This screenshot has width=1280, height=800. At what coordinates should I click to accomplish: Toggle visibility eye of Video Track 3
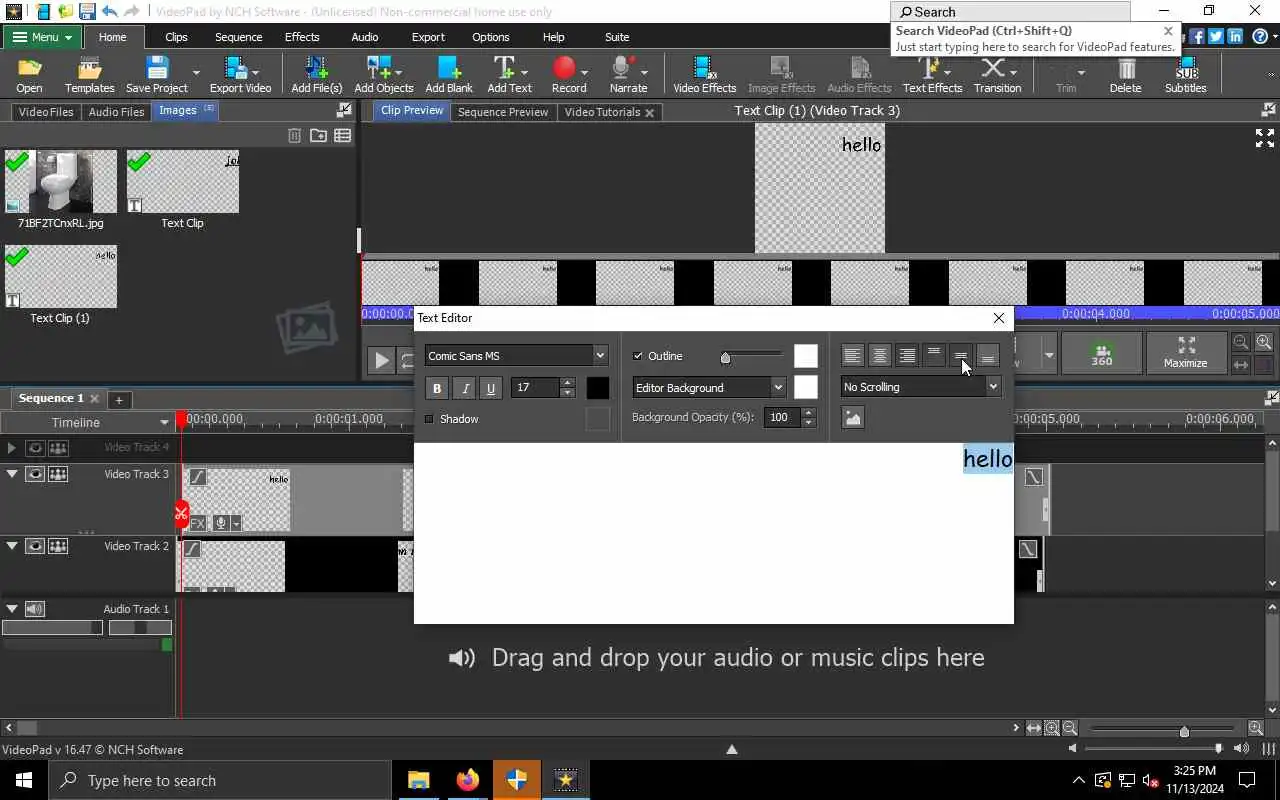35,474
